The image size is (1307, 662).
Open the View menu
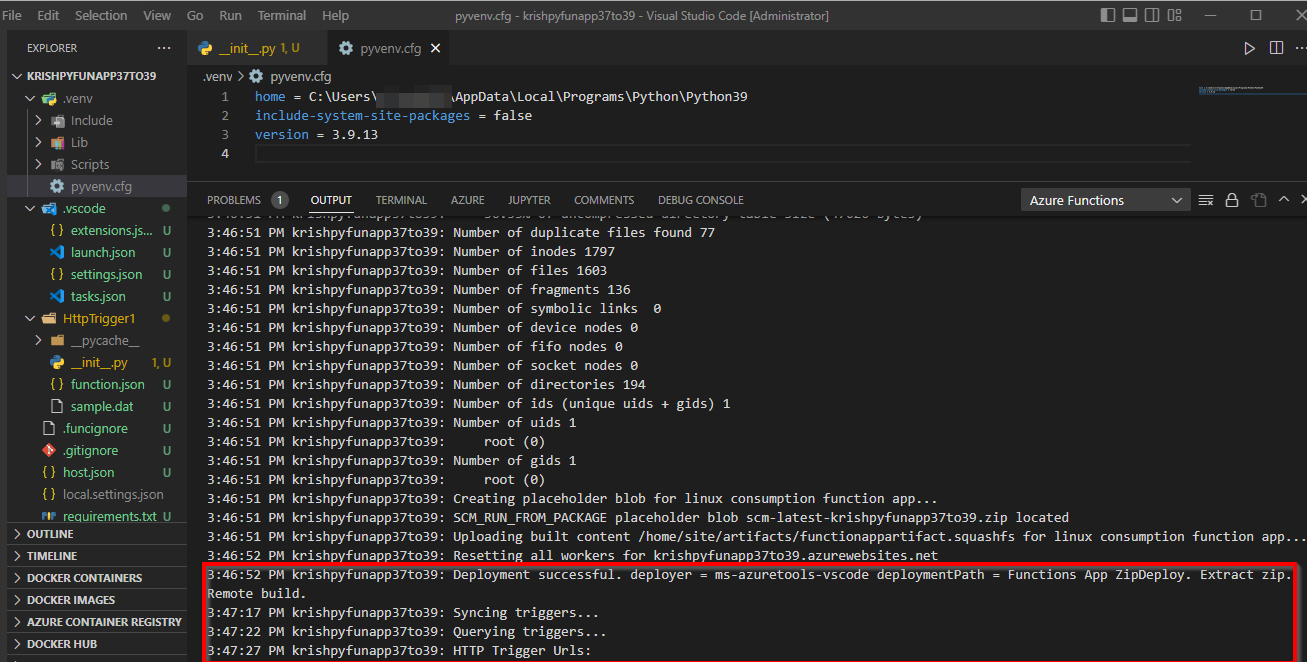pyautogui.click(x=157, y=15)
